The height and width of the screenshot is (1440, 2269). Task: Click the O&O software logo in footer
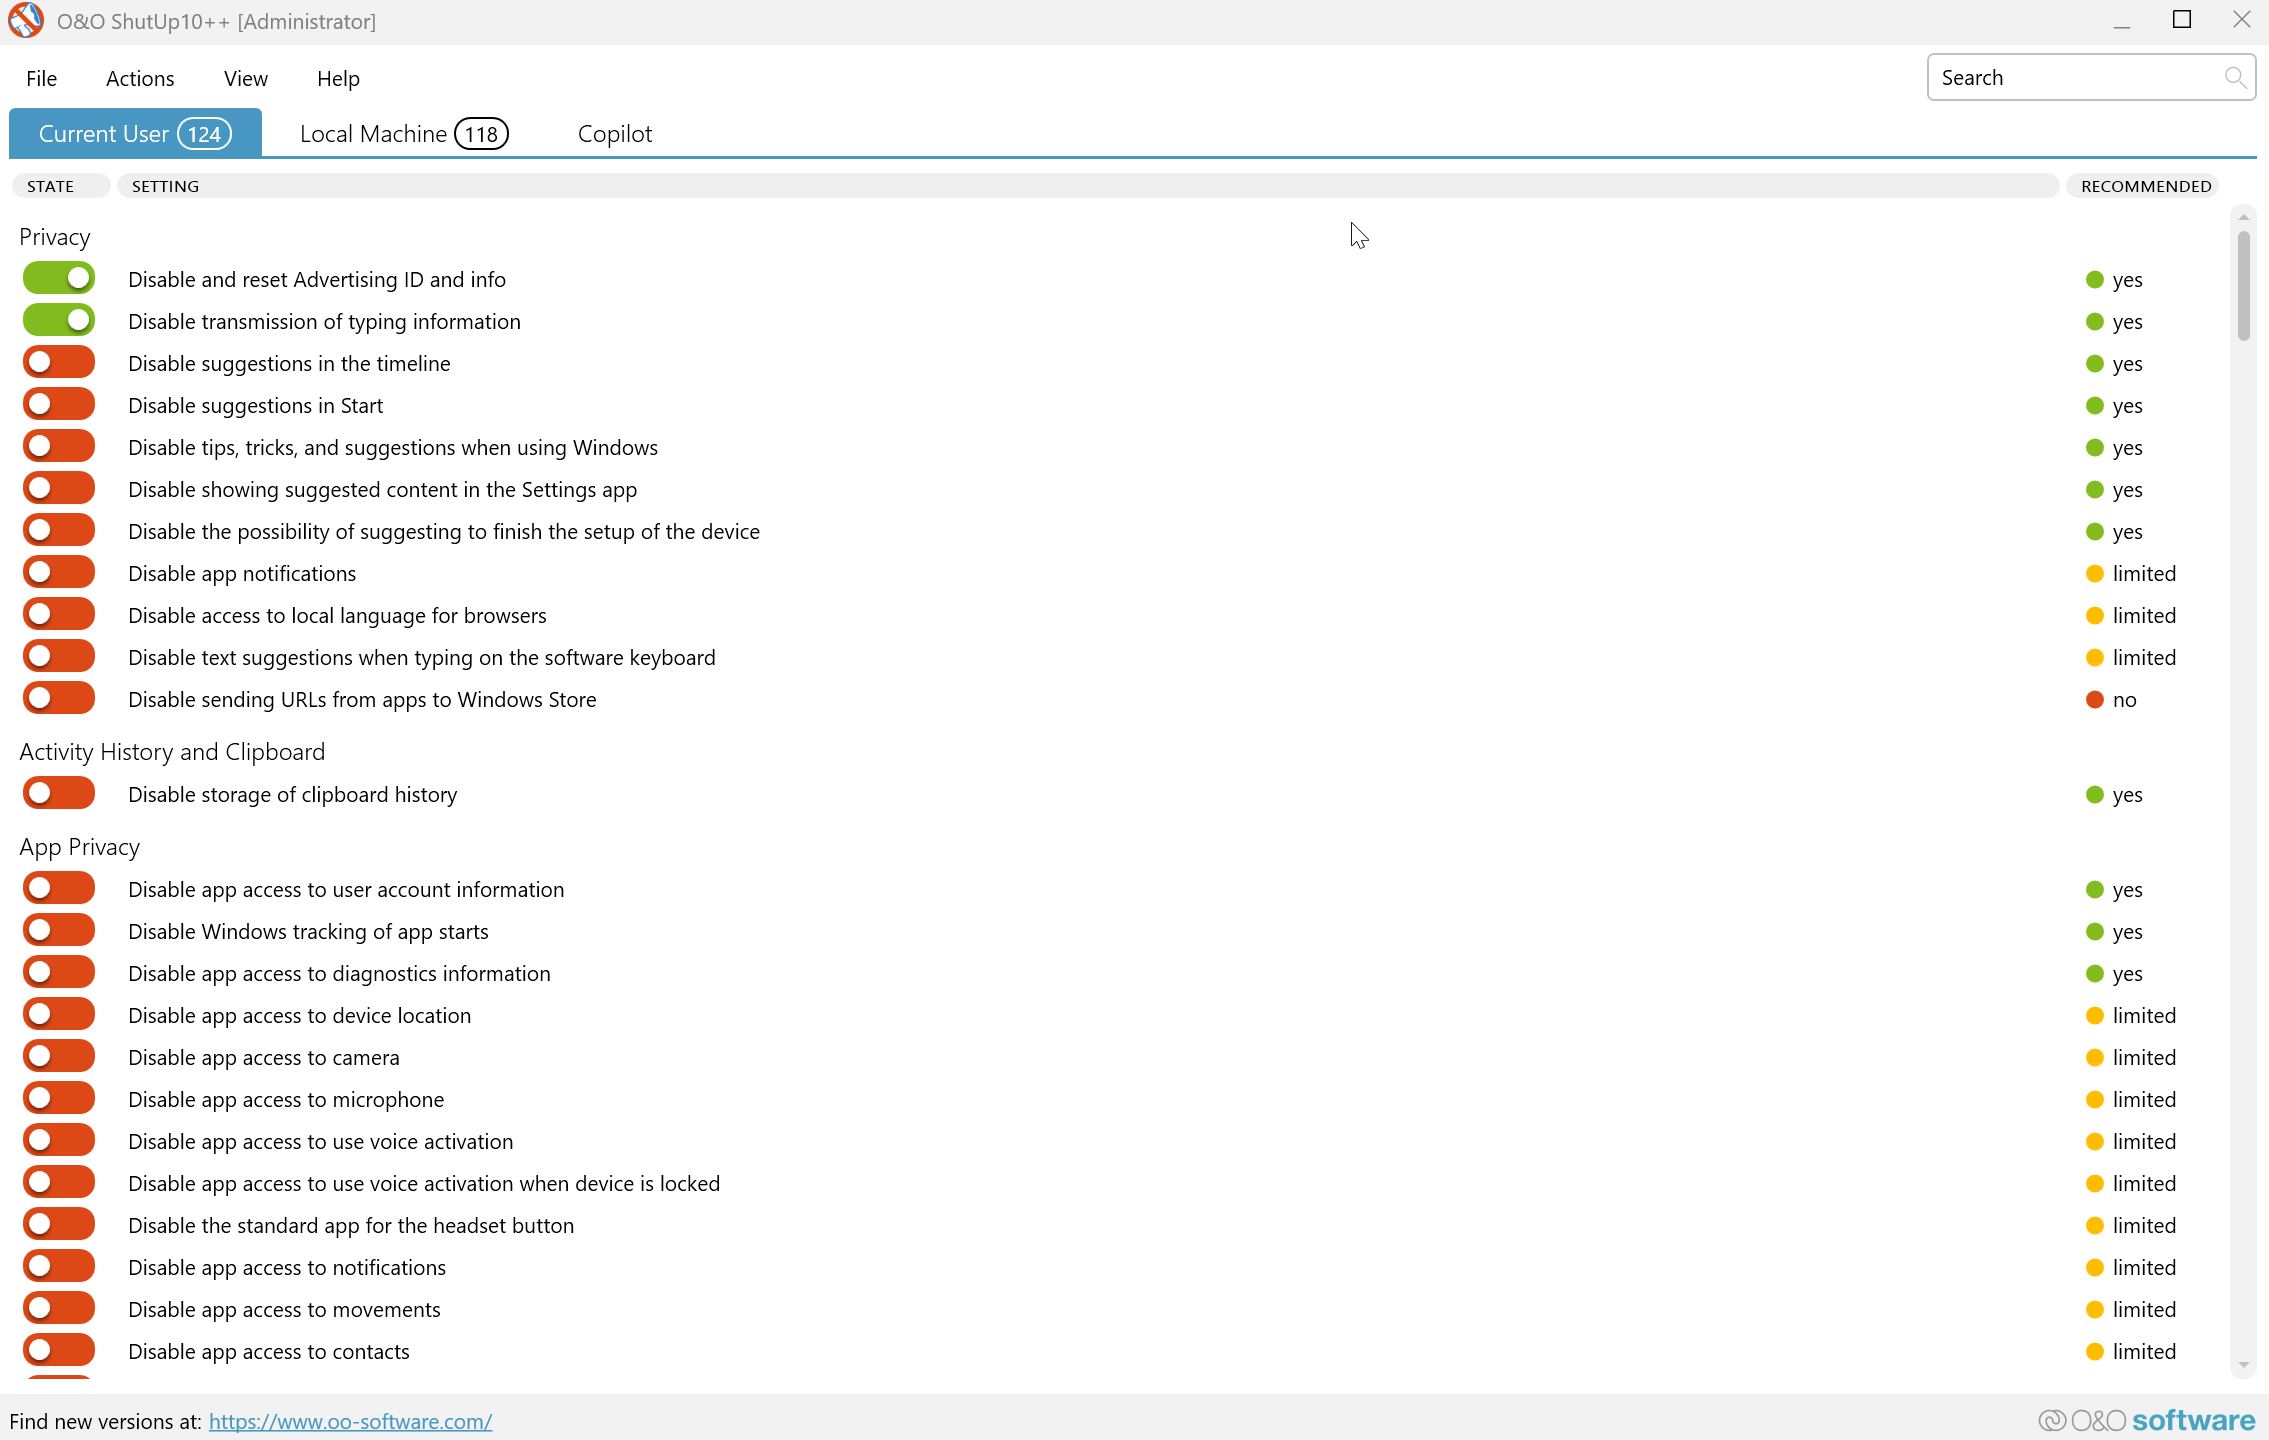pos(2146,1420)
